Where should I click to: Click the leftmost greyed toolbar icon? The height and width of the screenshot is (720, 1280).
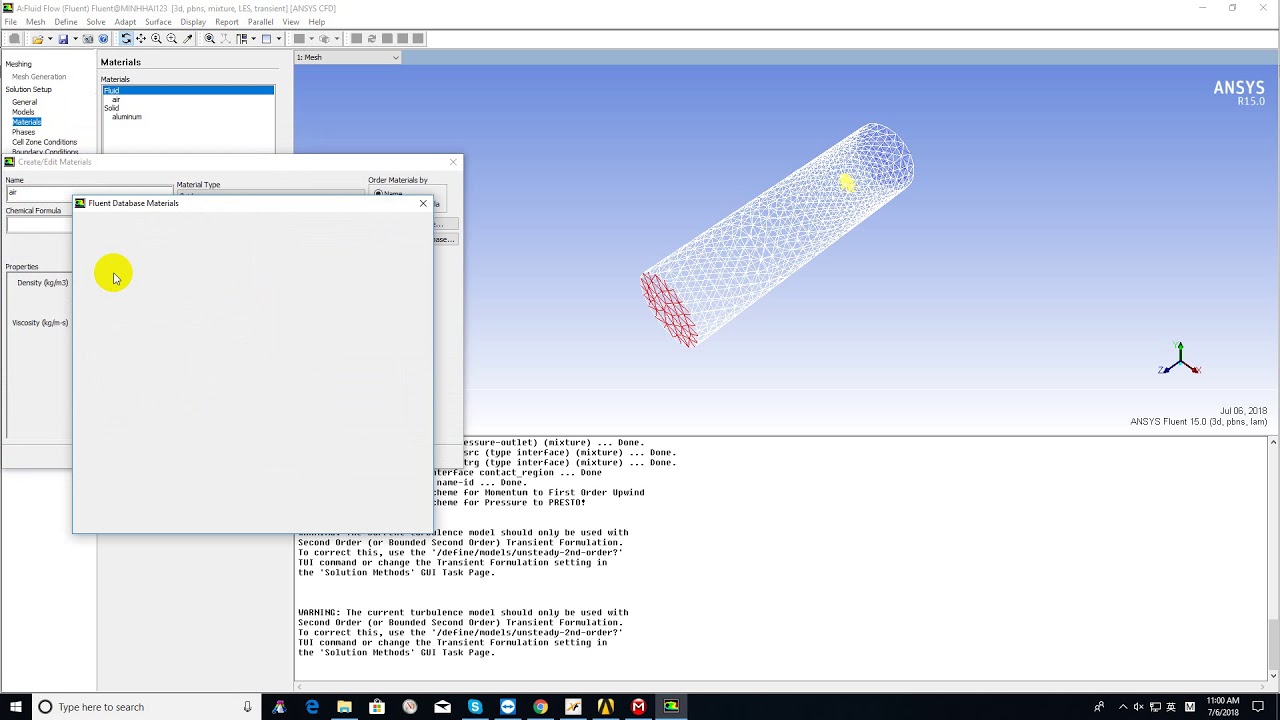[14, 39]
